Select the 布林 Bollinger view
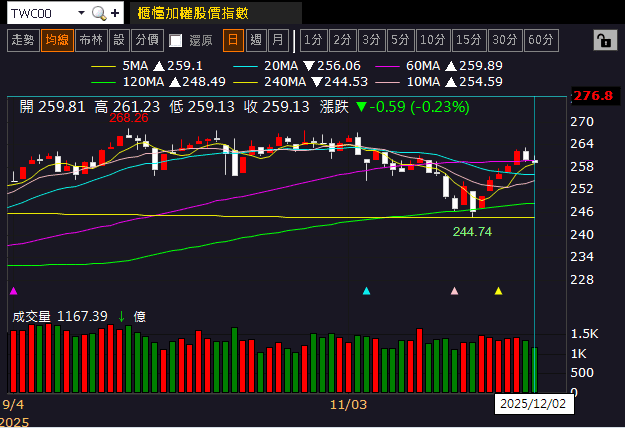Image resolution: width=625 pixels, height=428 pixels. click(91, 40)
